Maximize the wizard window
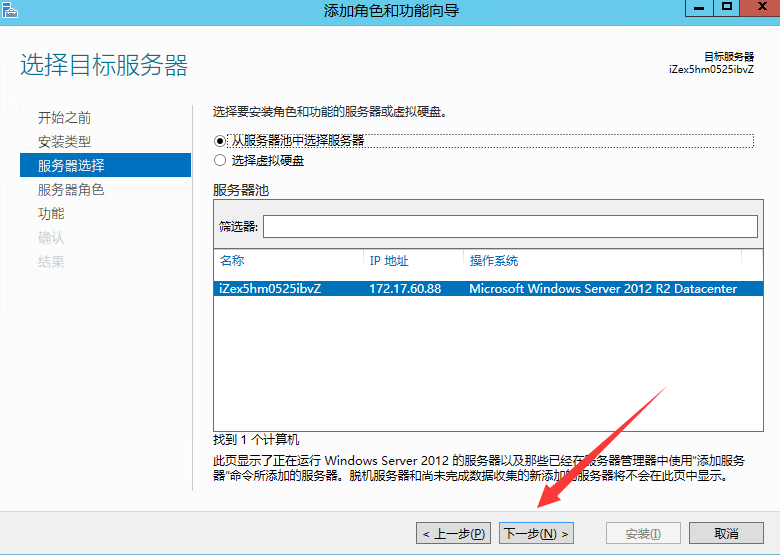Viewport: 780px width, 555px height. pos(727,8)
